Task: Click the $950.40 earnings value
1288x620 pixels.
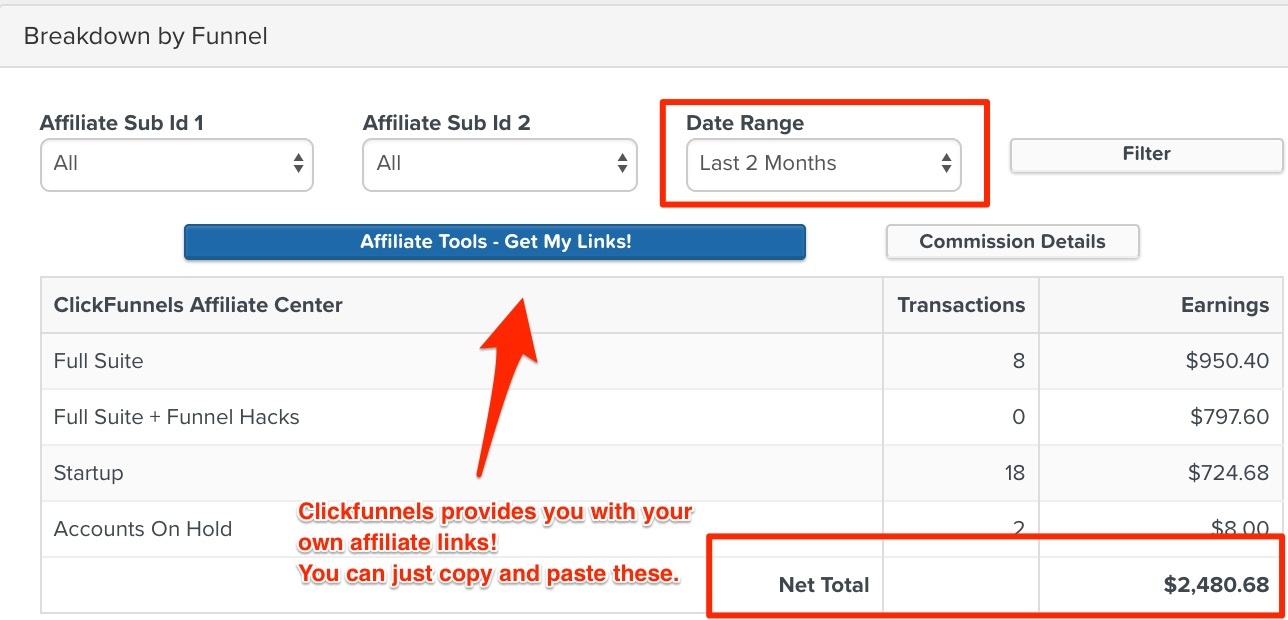Action: coord(1228,361)
